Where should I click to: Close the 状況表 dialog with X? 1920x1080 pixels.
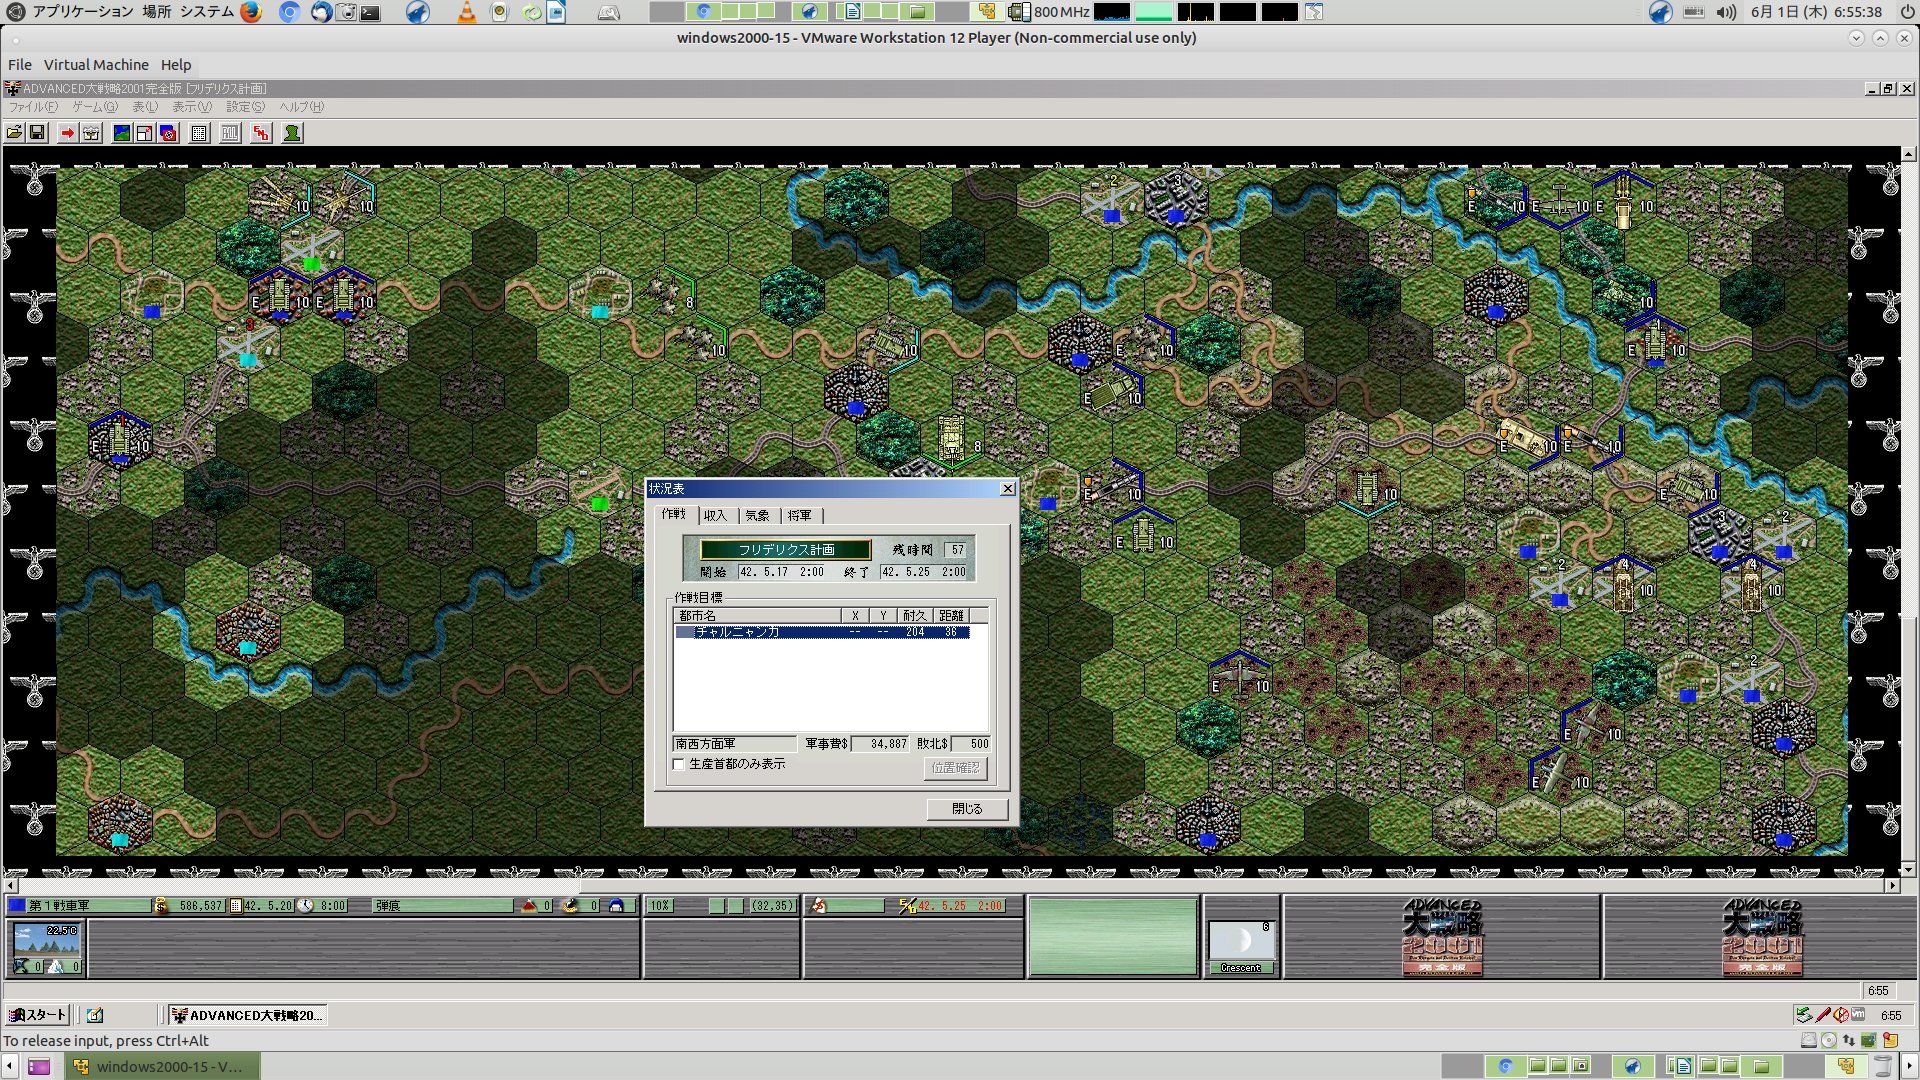click(x=1008, y=489)
